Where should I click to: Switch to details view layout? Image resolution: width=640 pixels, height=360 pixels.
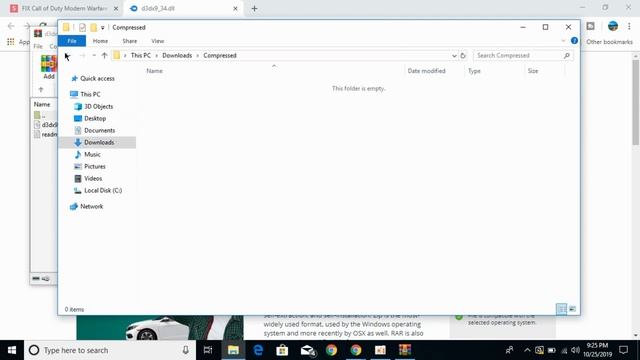(562, 309)
